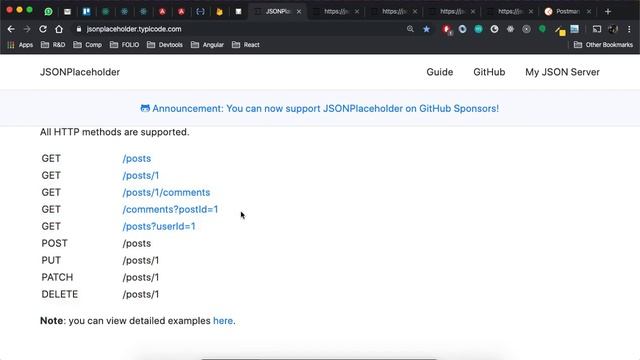Open the blue picture extension icon
Screen dimensions: 640x360
point(575,29)
